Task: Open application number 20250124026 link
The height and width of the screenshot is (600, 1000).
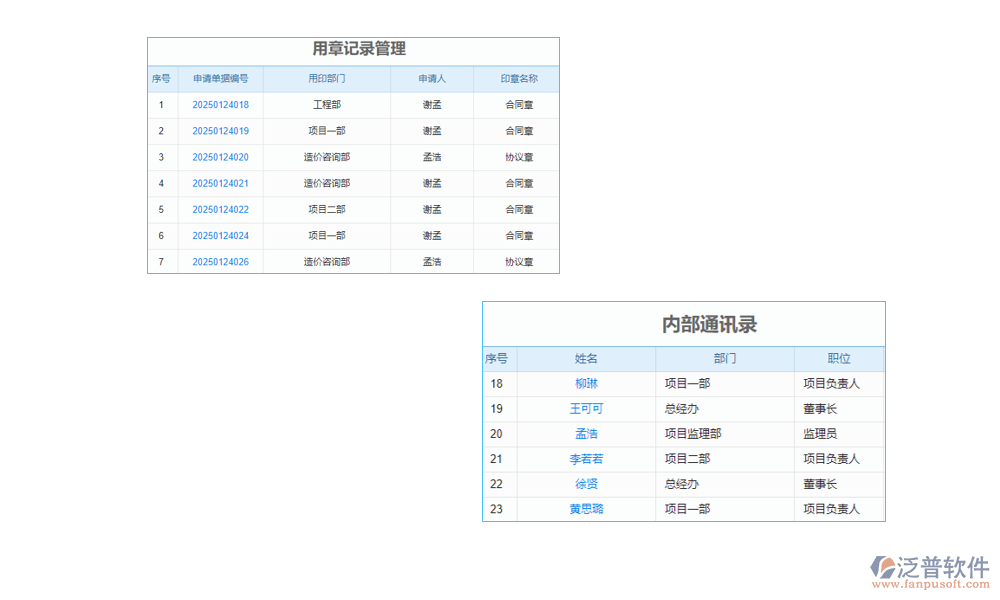Action: click(x=220, y=261)
